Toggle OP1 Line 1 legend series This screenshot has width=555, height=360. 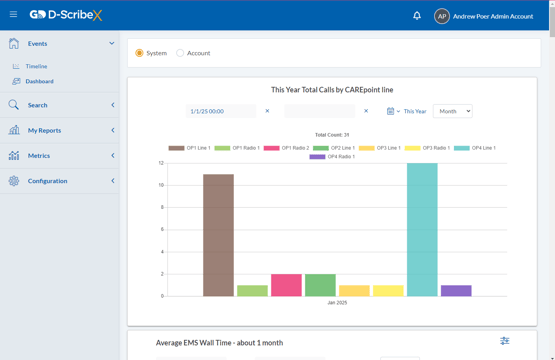click(x=189, y=148)
